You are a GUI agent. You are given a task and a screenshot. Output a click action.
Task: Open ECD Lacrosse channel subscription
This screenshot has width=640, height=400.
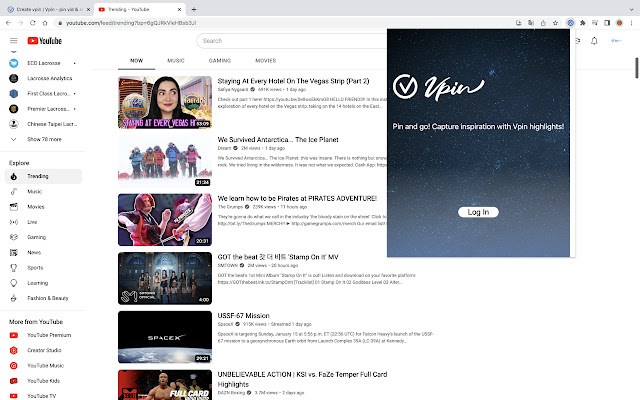44,63
